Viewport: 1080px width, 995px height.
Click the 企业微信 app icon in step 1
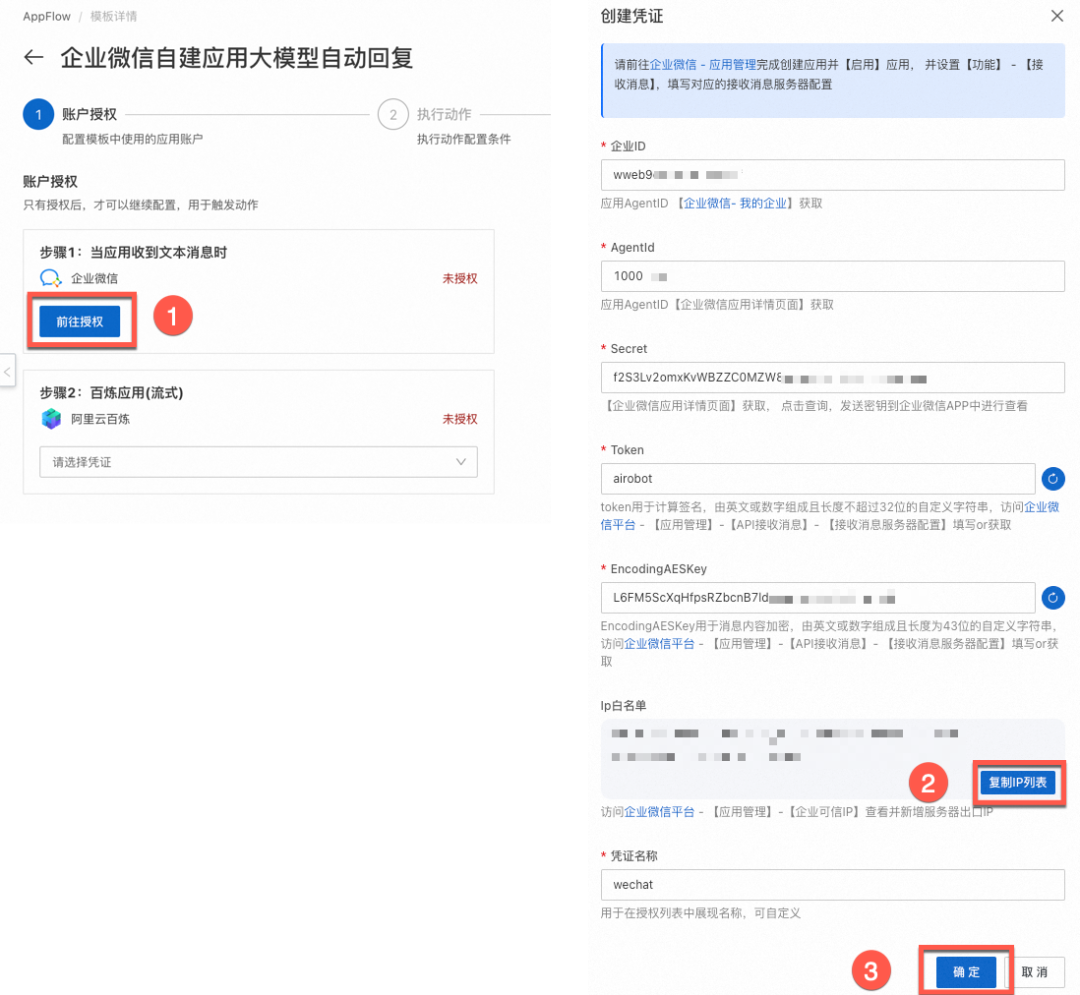point(50,278)
